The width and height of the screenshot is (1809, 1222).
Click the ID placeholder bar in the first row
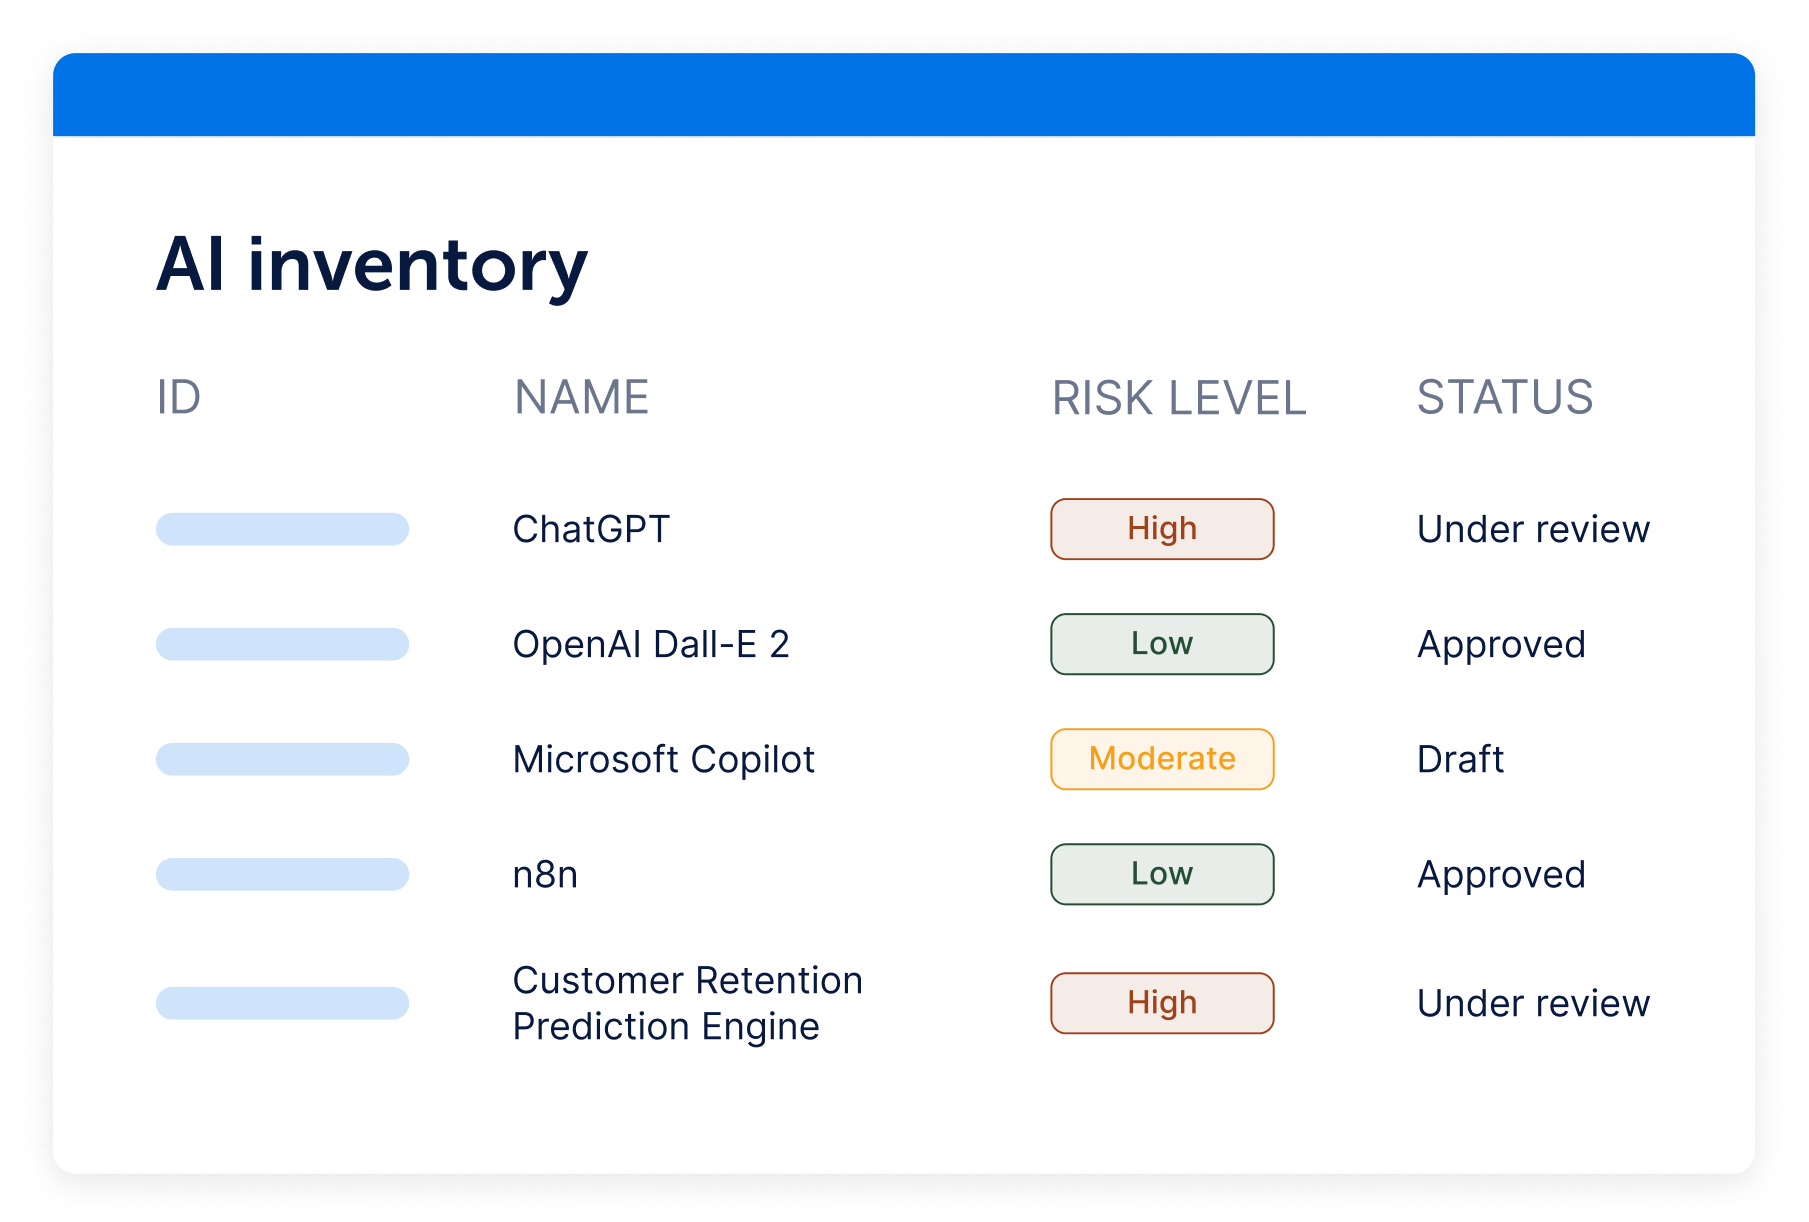point(283,529)
